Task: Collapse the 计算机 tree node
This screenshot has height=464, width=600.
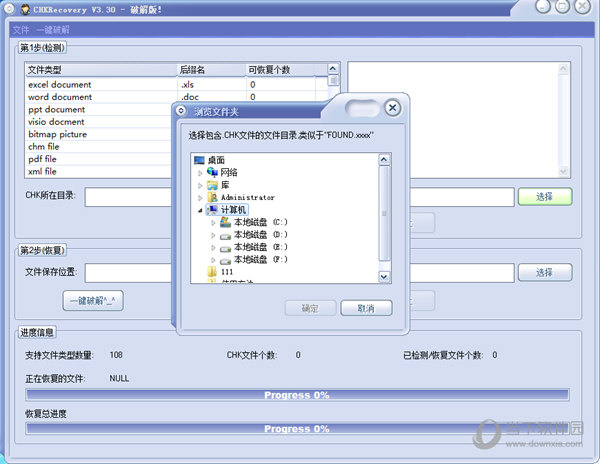Action: coord(200,210)
